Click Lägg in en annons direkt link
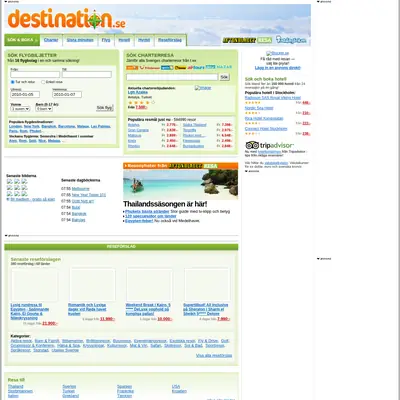Image resolution: width=400 pixels, height=400 pixels. (x=278, y=68)
